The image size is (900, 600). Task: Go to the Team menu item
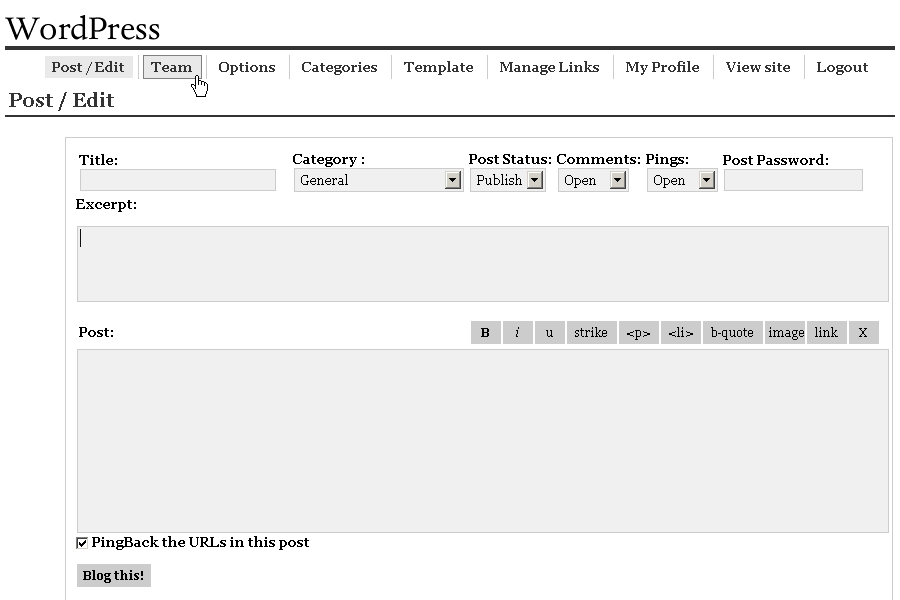[171, 67]
